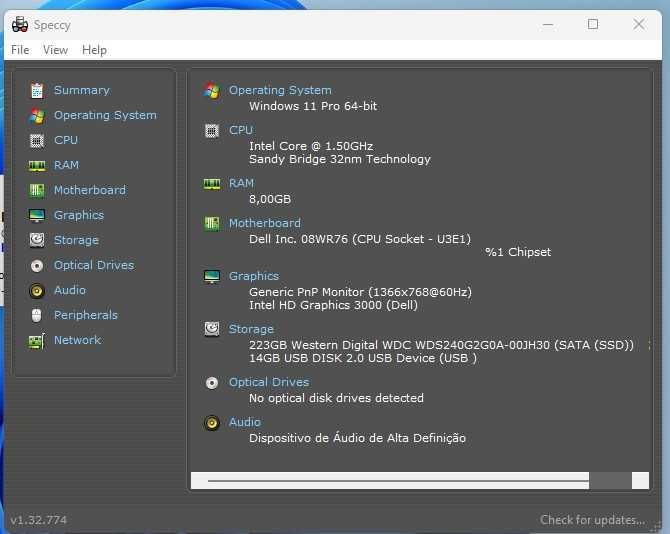Click the Storage heading link in summary
This screenshot has width=670, height=534.
251,329
